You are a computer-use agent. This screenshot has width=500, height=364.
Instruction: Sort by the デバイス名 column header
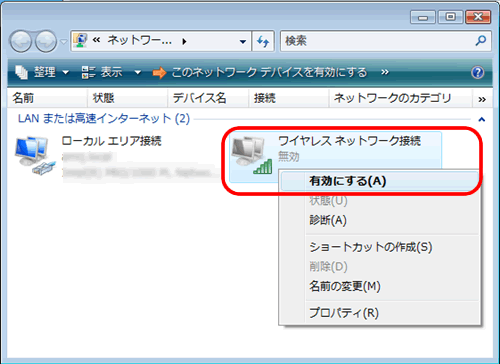pyautogui.click(x=208, y=98)
